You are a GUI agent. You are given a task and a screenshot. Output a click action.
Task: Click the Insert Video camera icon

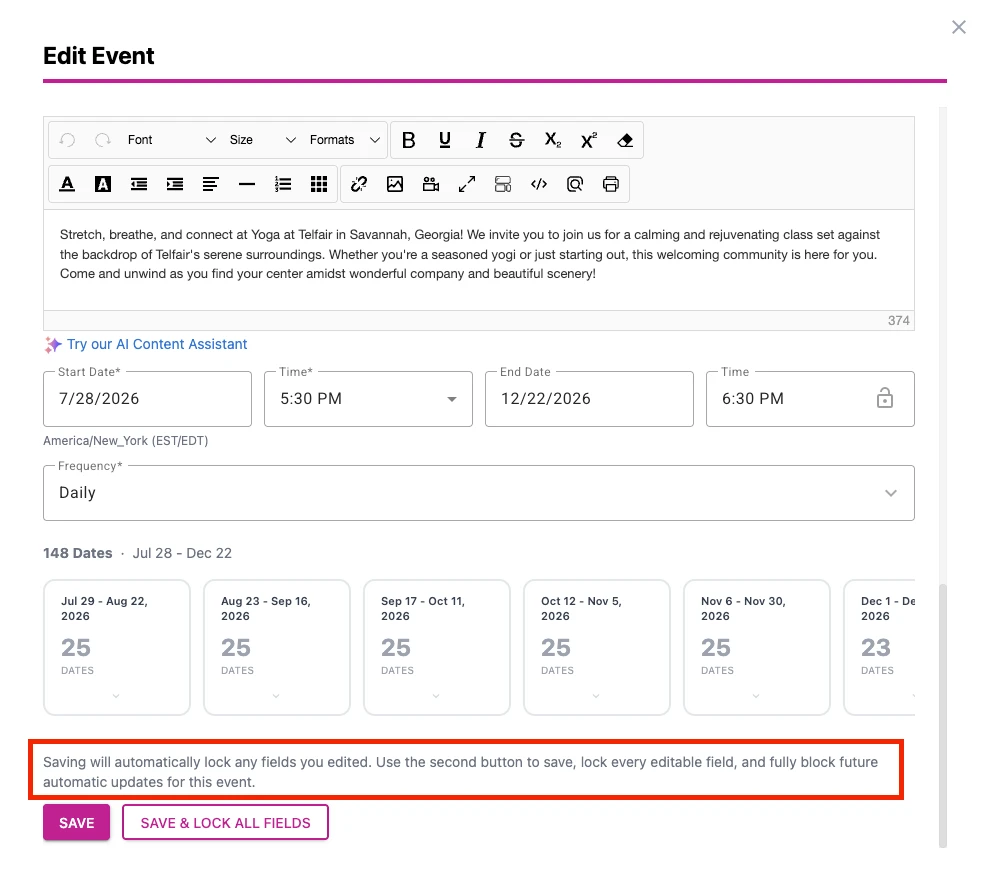(x=430, y=185)
